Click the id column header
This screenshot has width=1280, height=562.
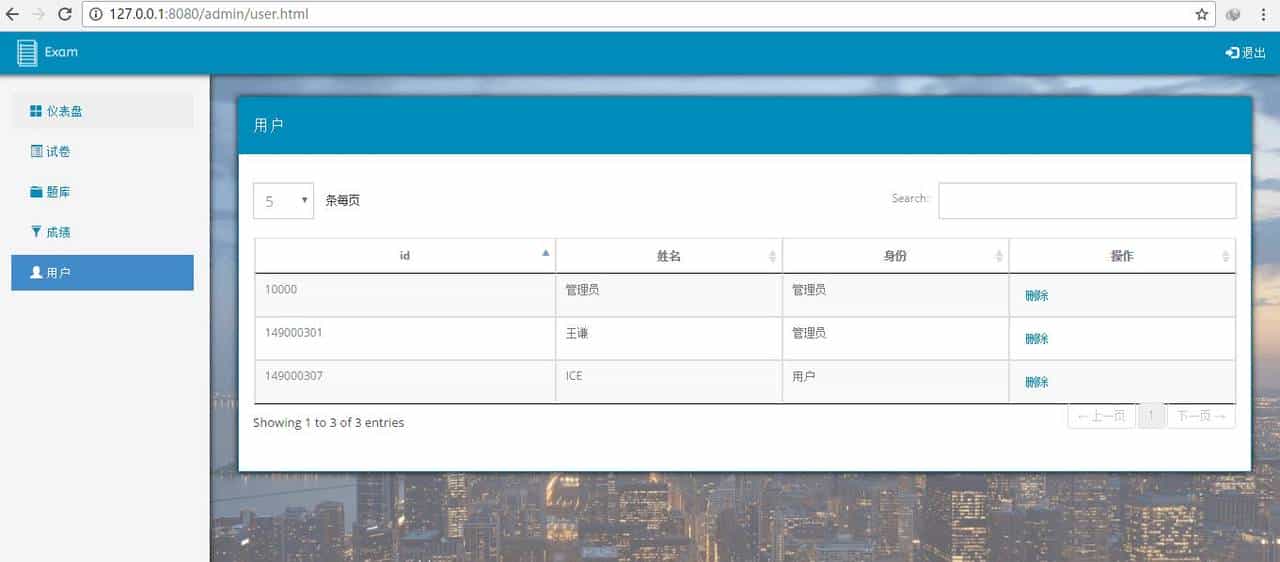[405, 256]
